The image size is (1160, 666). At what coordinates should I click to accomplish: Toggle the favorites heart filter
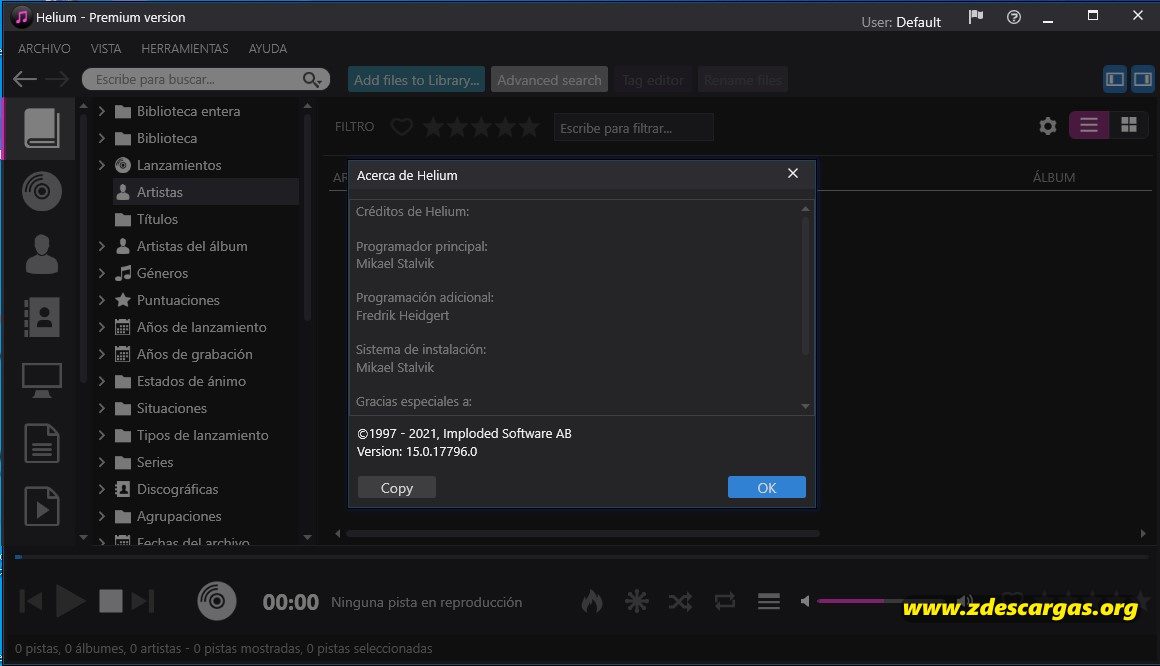point(402,127)
